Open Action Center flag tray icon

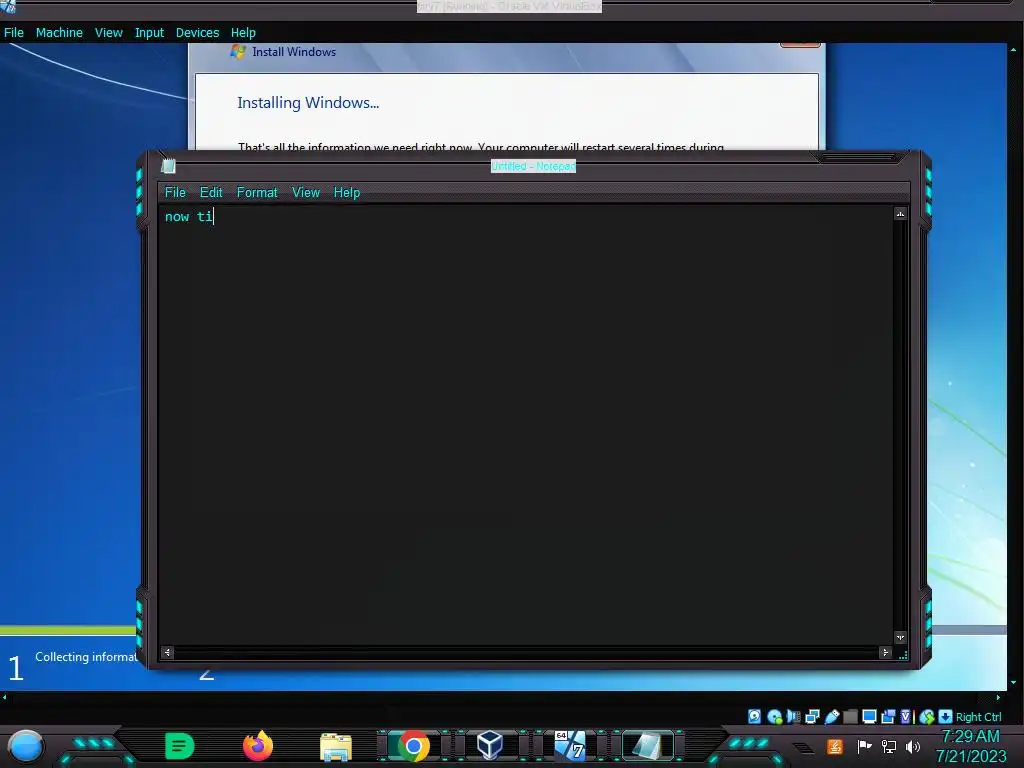point(864,746)
